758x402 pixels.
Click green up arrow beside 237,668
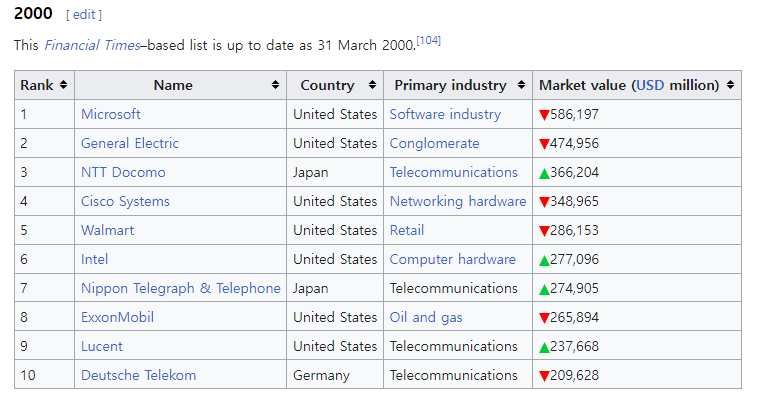pyautogui.click(x=544, y=347)
